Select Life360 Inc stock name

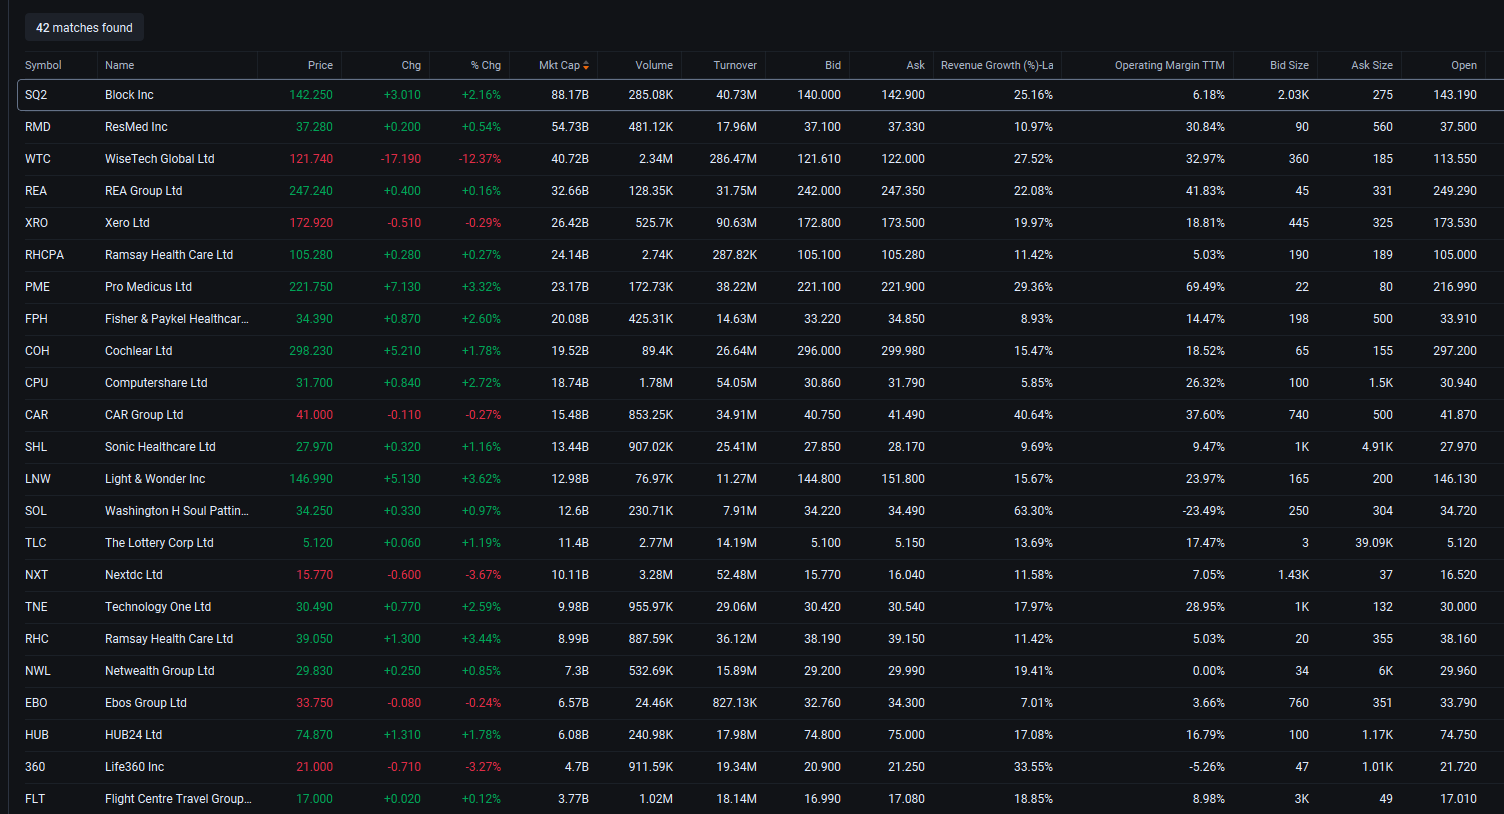(134, 767)
